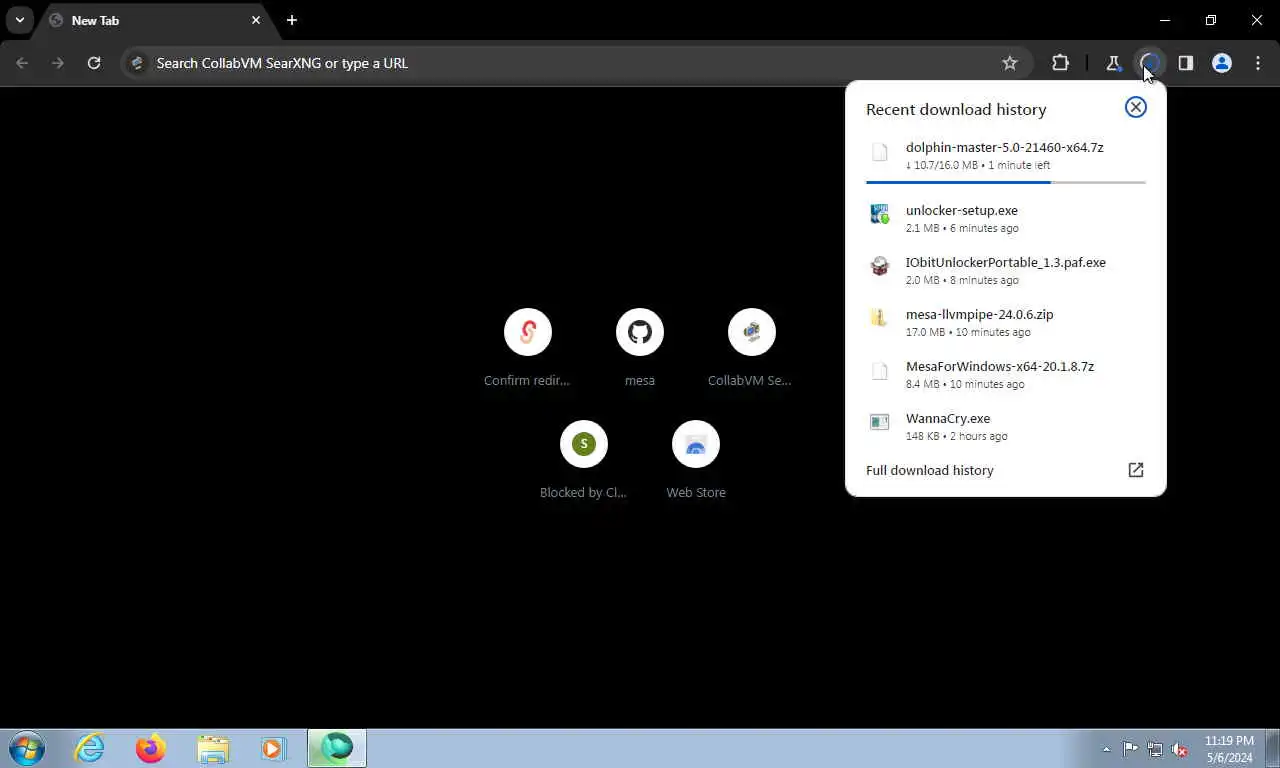
Task: Open Windows Media Player from taskbar
Action: point(273,748)
